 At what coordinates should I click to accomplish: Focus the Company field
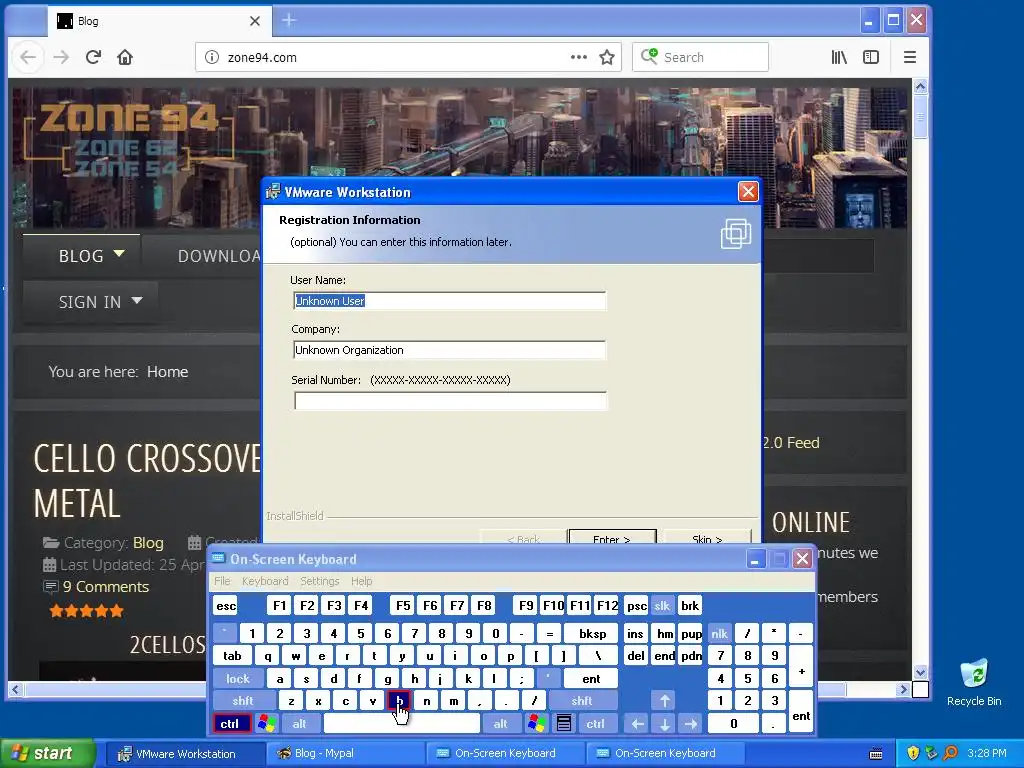450,350
